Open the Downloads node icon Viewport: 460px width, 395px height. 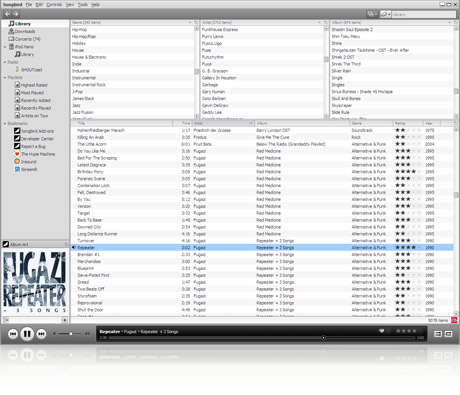[11, 31]
